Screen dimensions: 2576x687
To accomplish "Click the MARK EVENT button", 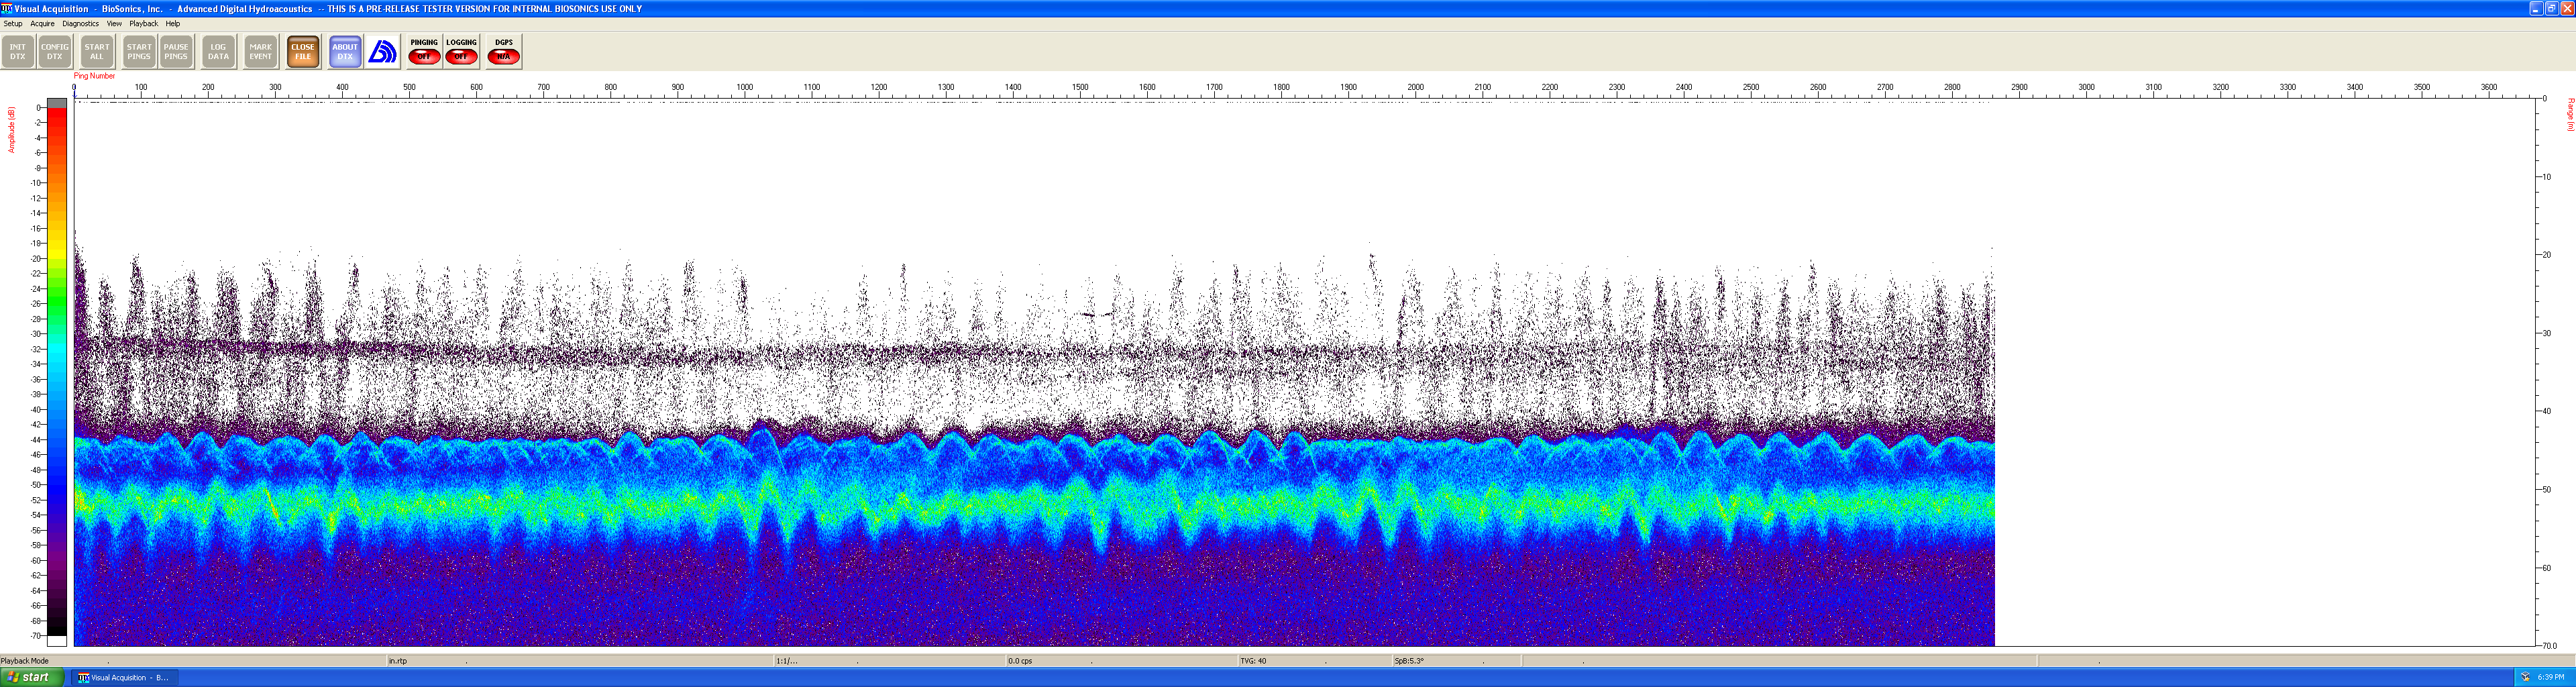I will pyautogui.click(x=261, y=52).
